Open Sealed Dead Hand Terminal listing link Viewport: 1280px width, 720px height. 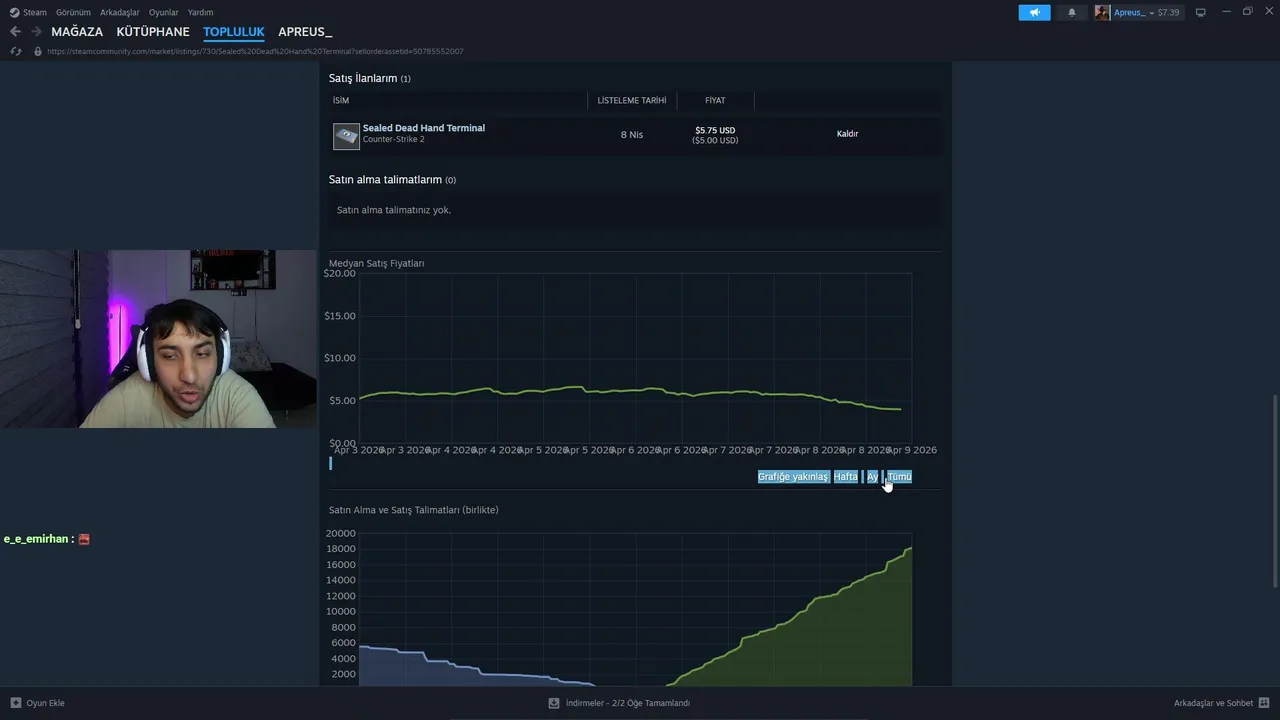[424, 128]
